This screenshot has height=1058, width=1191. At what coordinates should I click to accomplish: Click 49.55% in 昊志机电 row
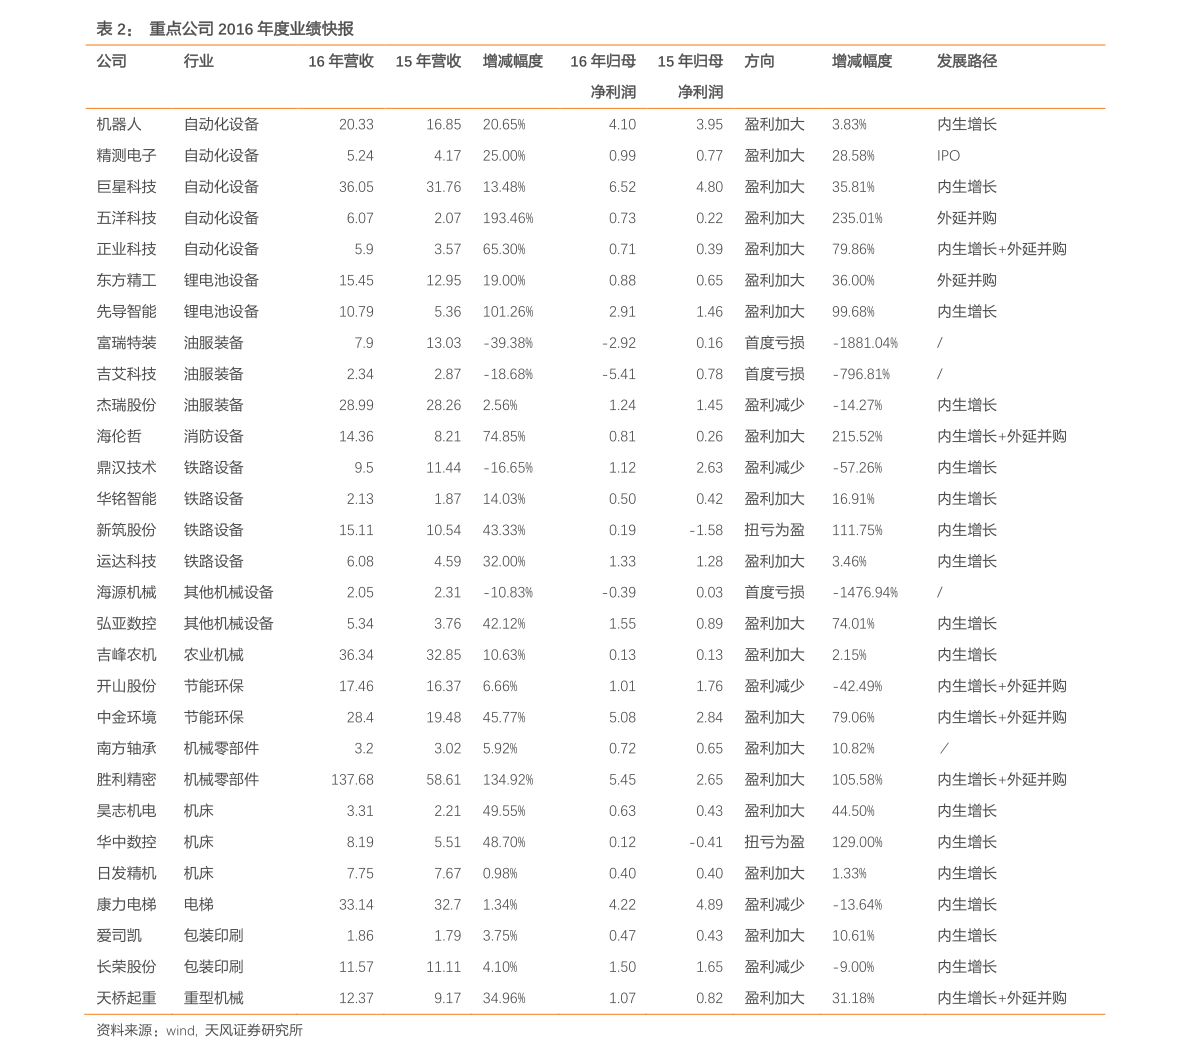pyautogui.click(x=504, y=810)
